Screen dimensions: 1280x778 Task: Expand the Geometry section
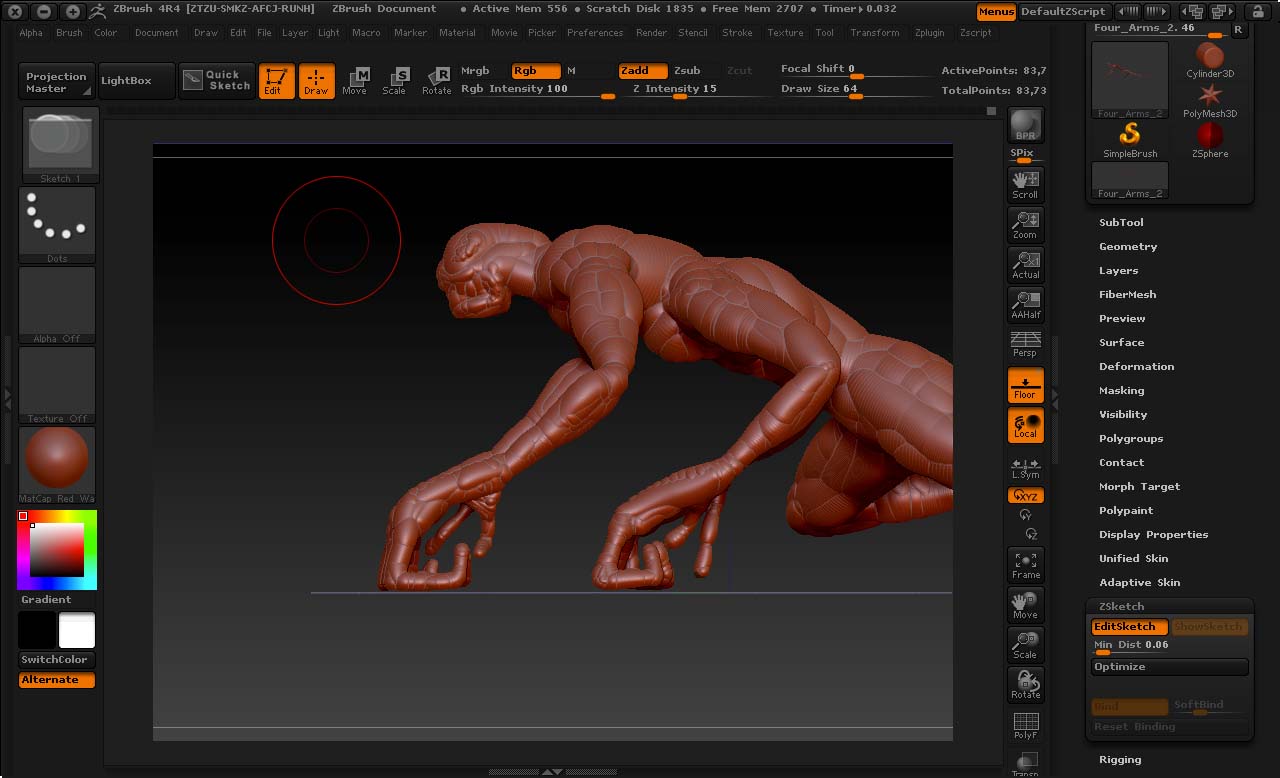pyautogui.click(x=1128, y=246)
